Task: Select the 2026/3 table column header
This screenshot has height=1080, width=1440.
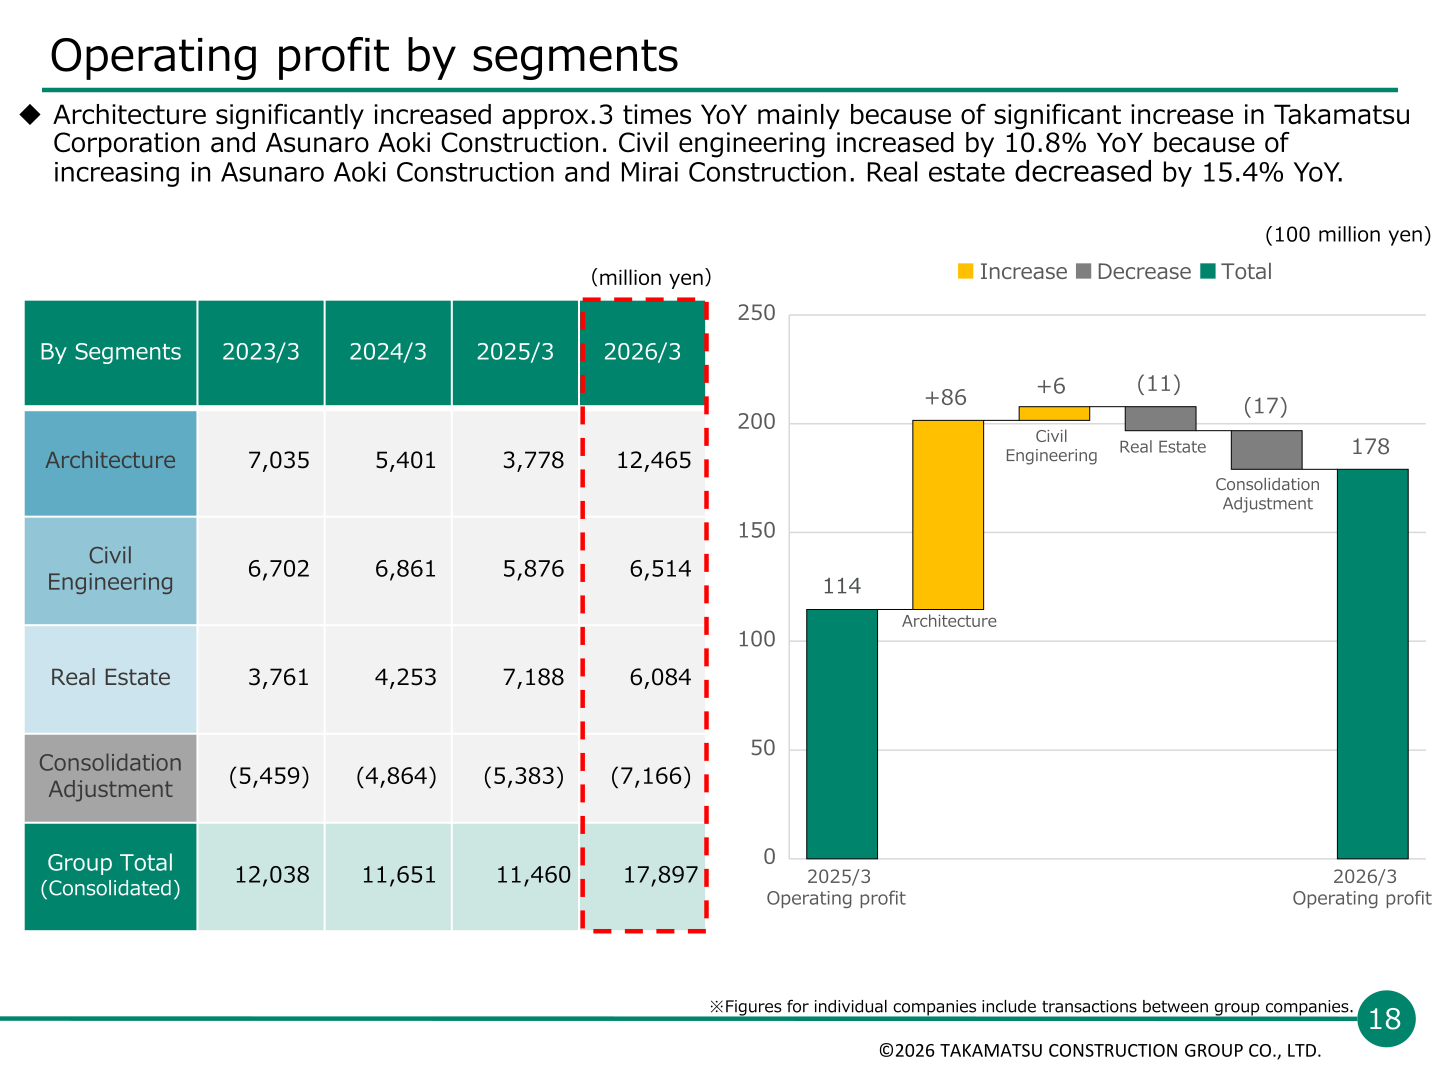Action: pos(643,352)
